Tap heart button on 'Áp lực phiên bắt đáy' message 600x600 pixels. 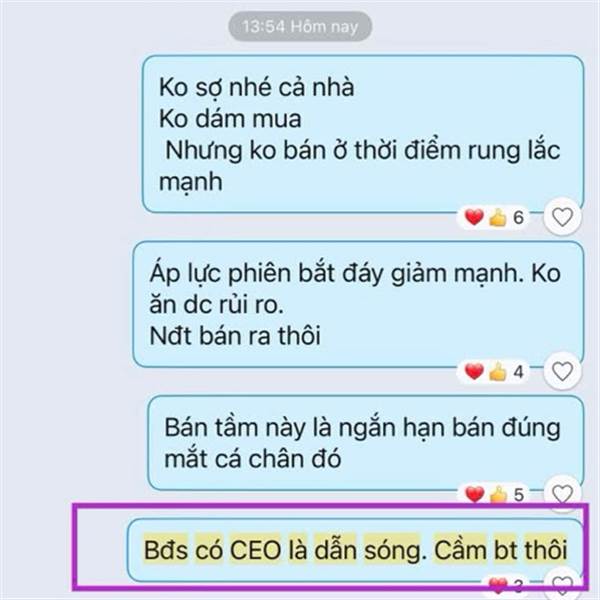562,371
